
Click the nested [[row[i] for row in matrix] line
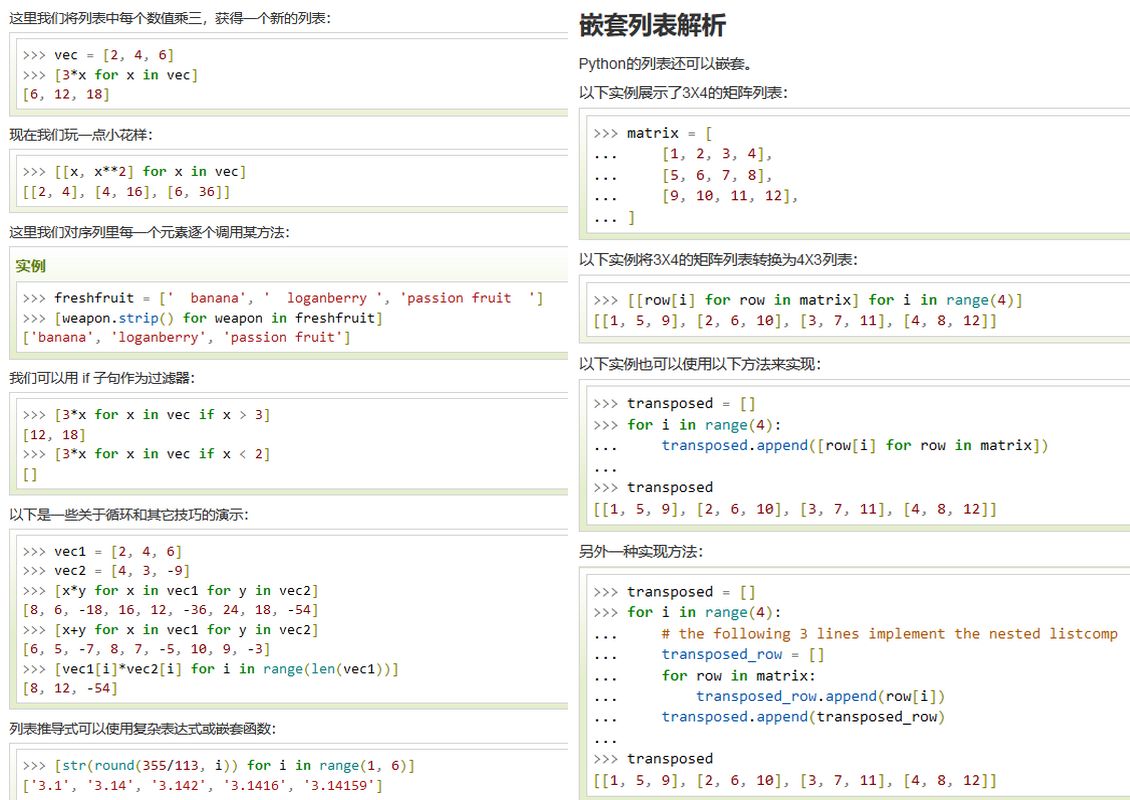808,300
